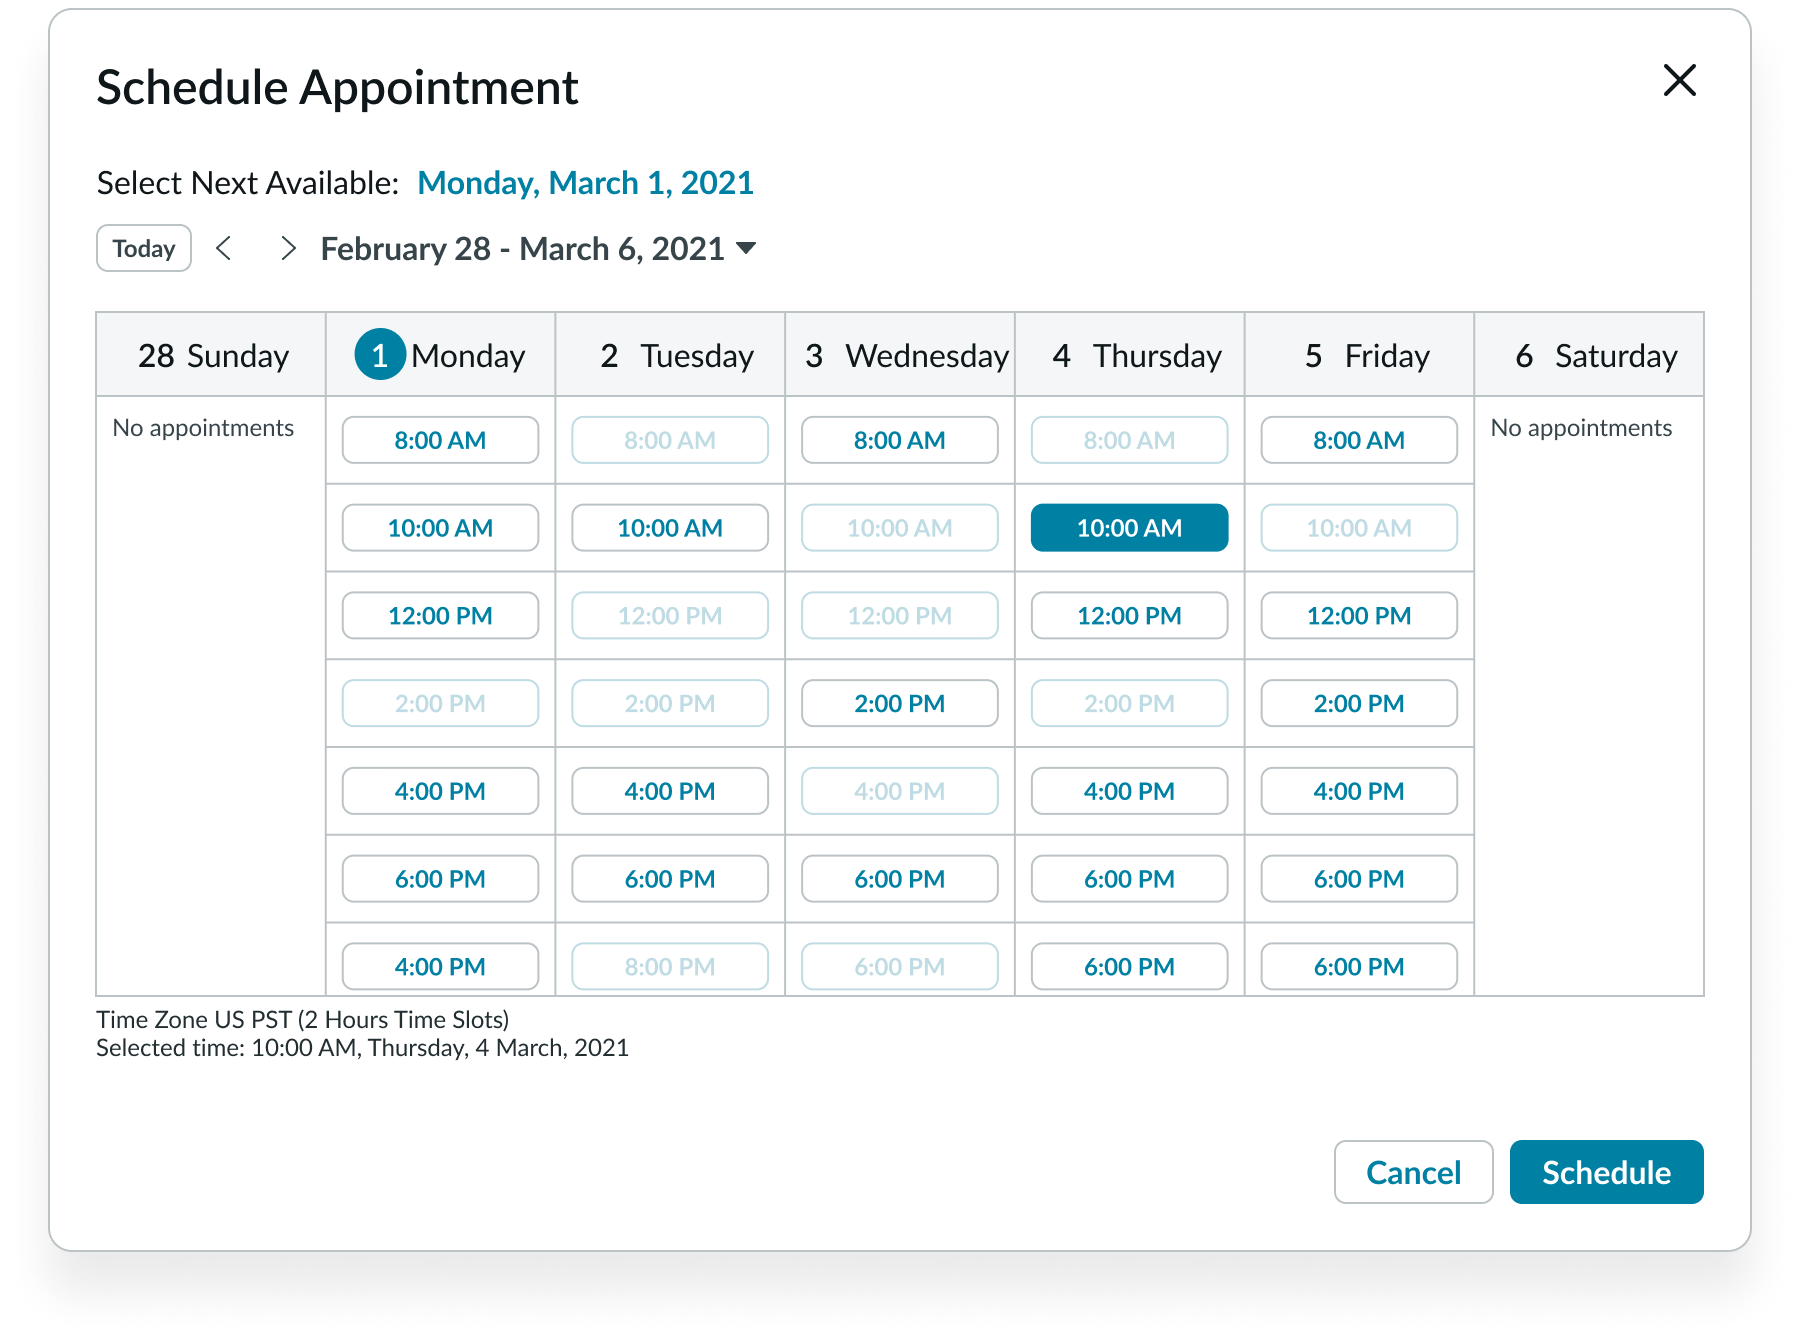
Task: Select 8:00 AM on Monday
Action: pyautogui.click(x=440, y=440)
